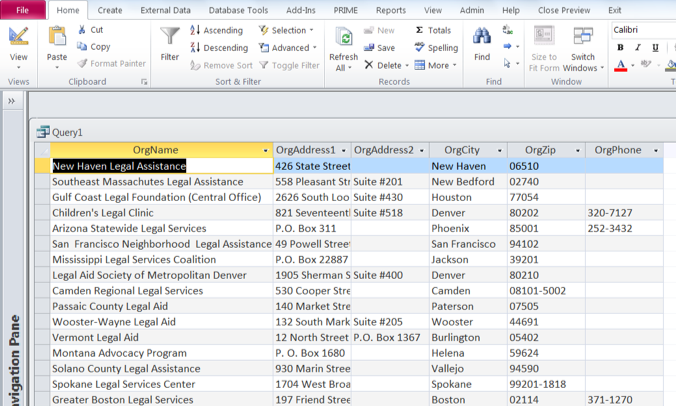Open the OrgName column filter dropdown

265,151
